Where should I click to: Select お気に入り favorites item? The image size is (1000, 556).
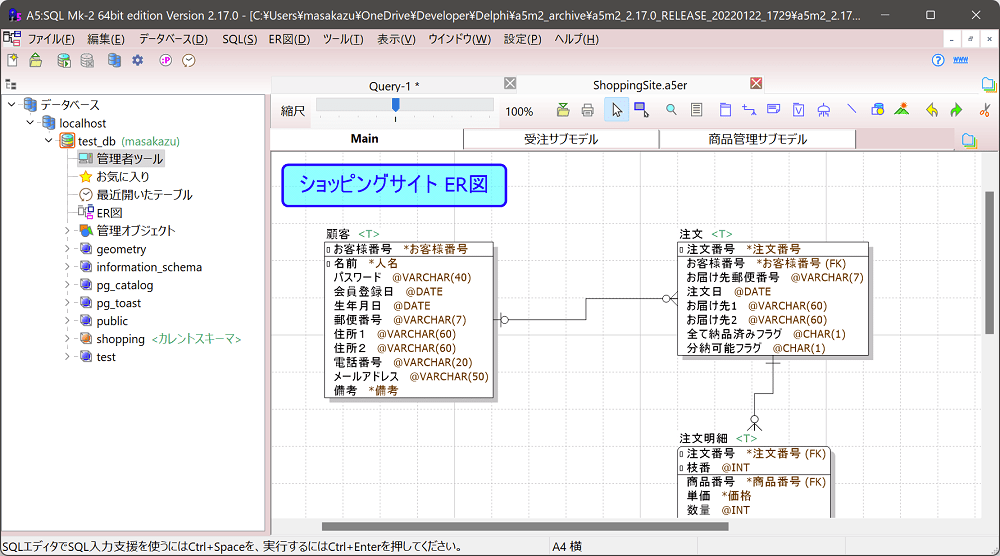[122, 177]
